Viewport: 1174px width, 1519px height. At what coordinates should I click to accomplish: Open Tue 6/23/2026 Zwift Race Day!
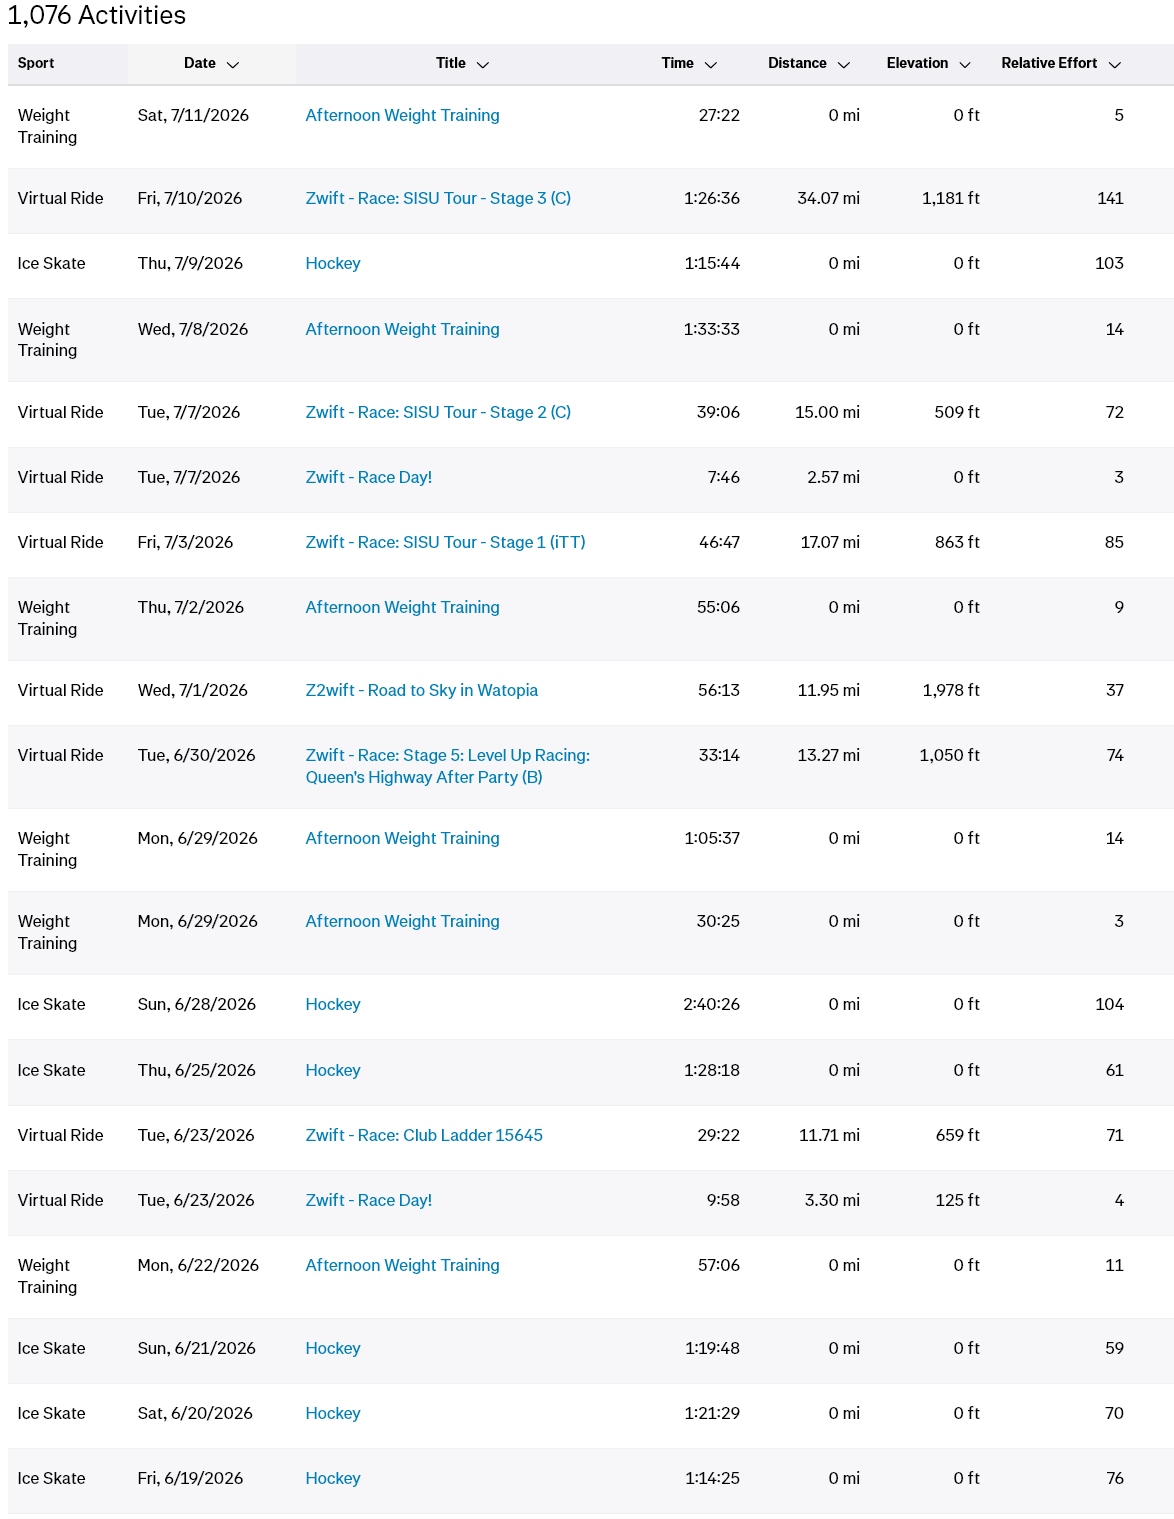tap(369, 1200)
